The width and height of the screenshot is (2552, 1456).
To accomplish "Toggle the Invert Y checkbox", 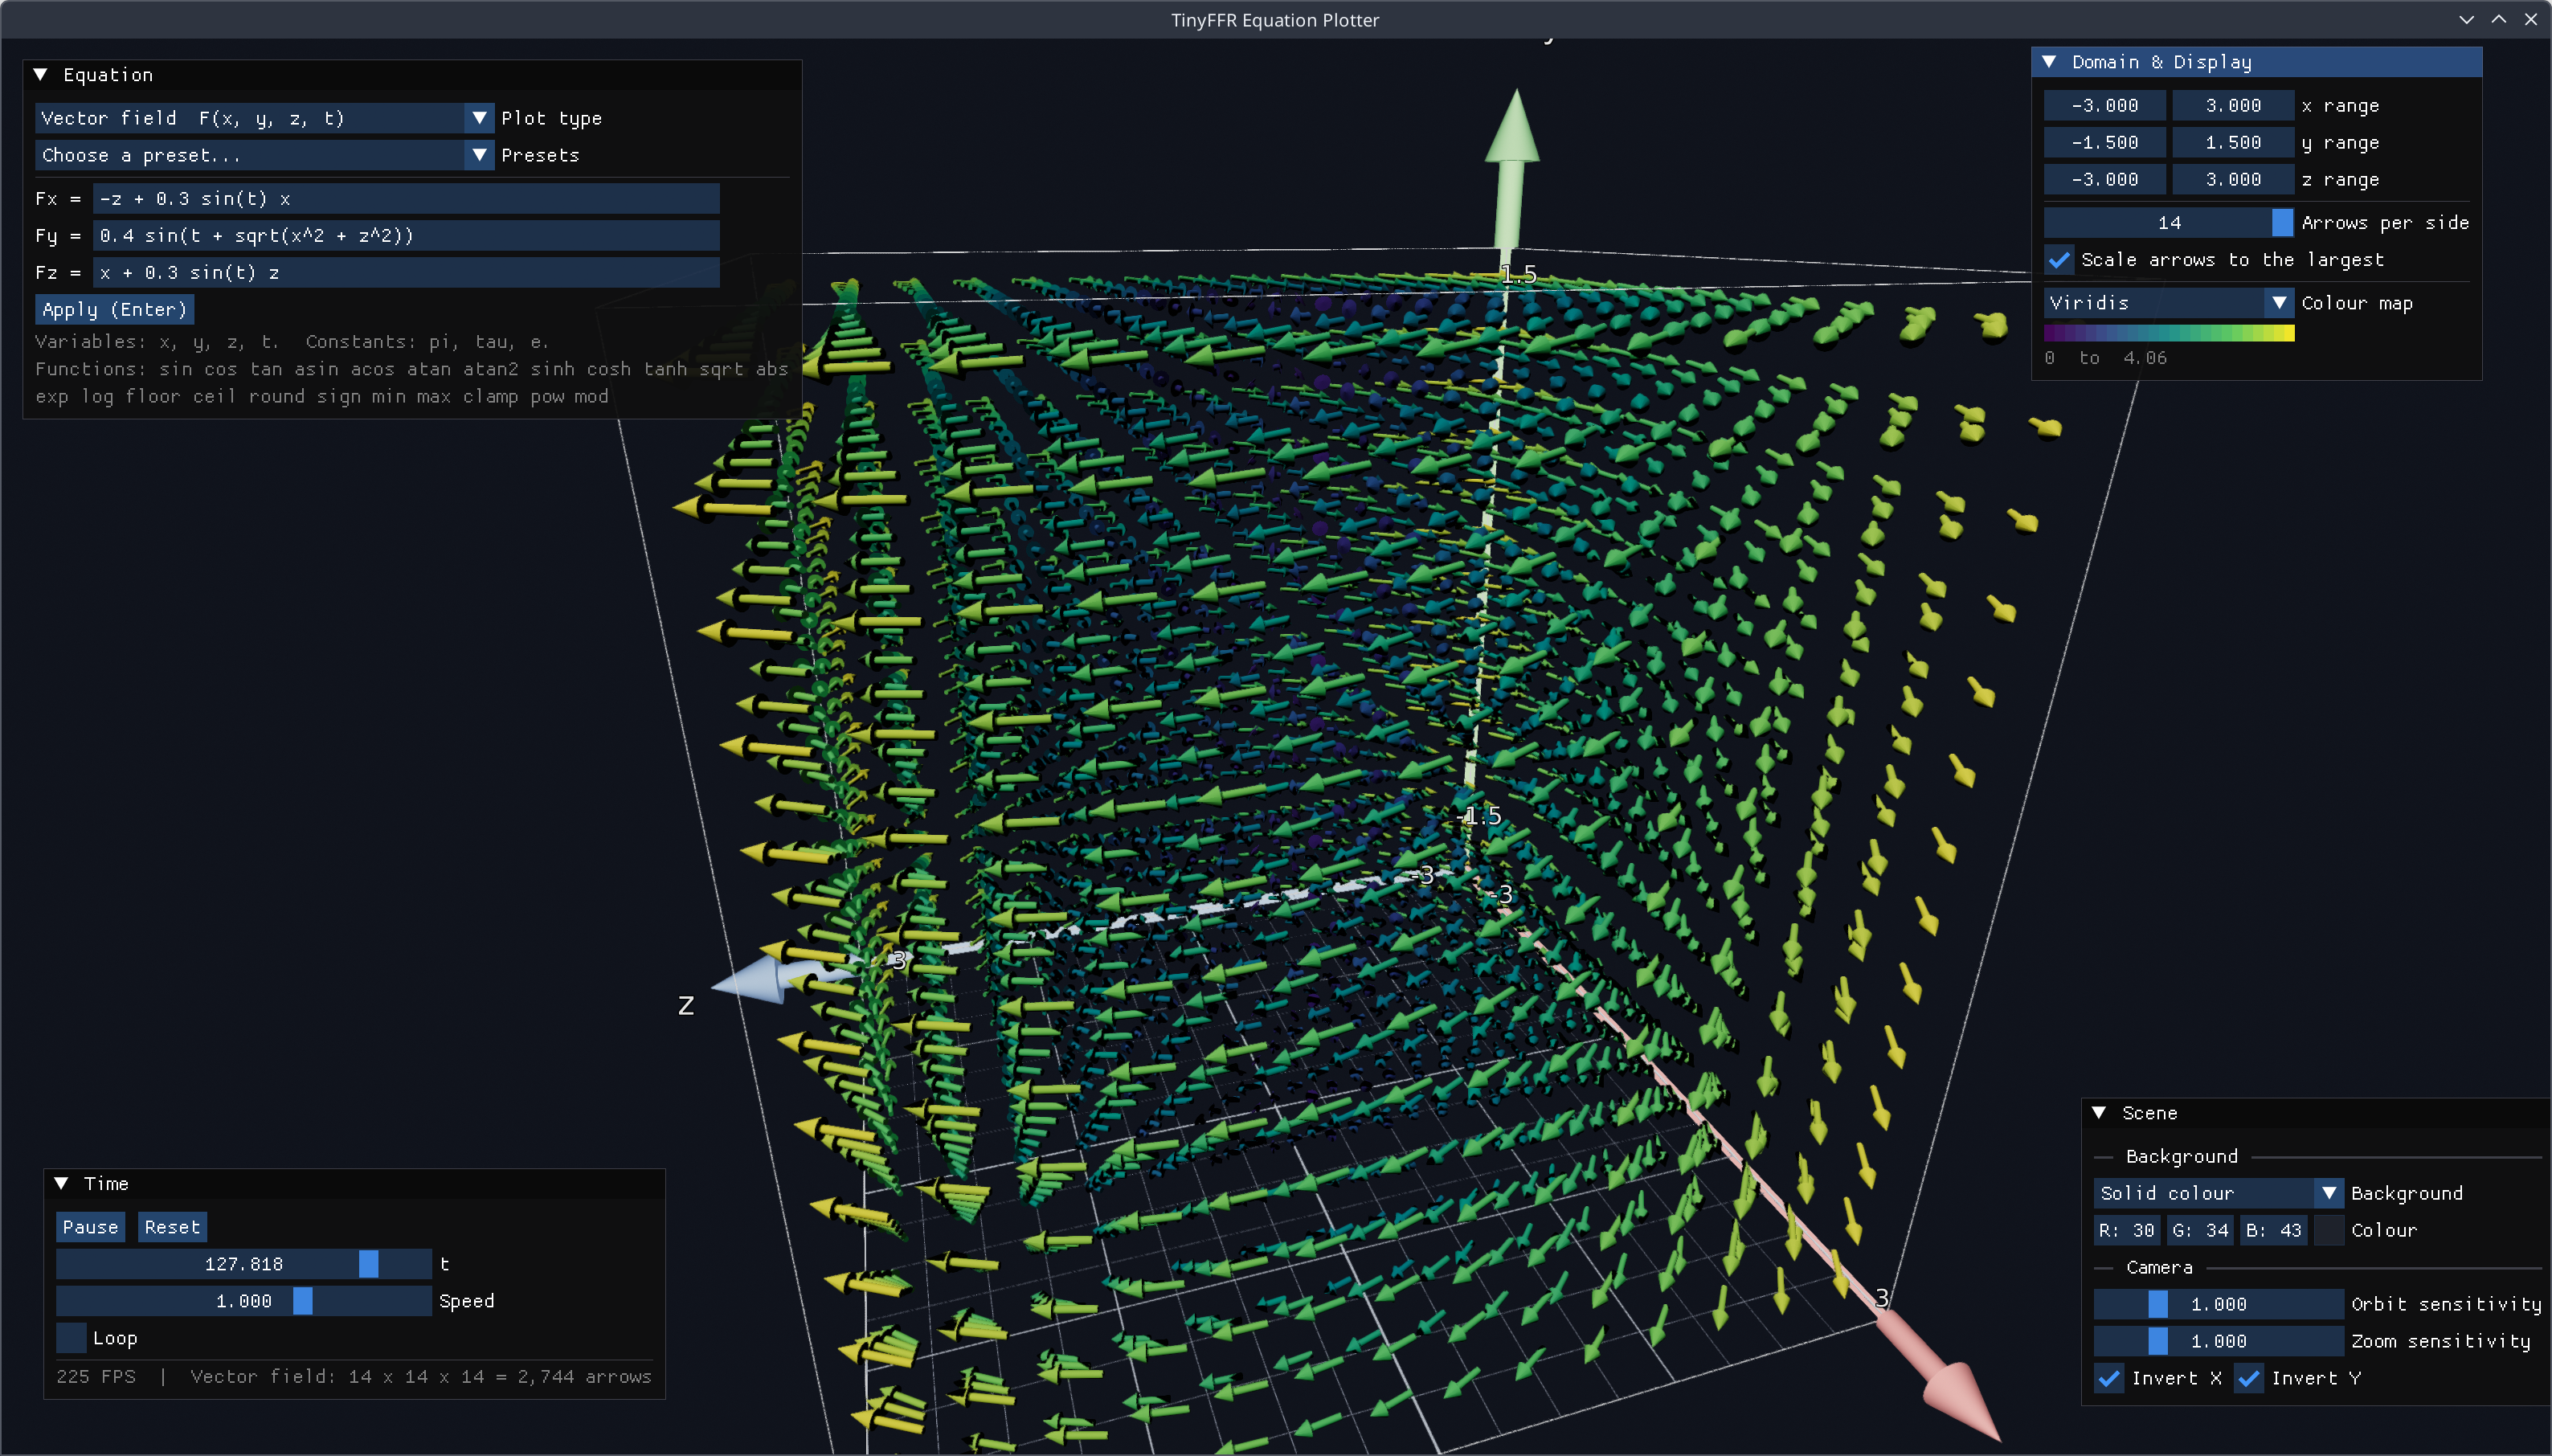I will click(2249, 1378).
